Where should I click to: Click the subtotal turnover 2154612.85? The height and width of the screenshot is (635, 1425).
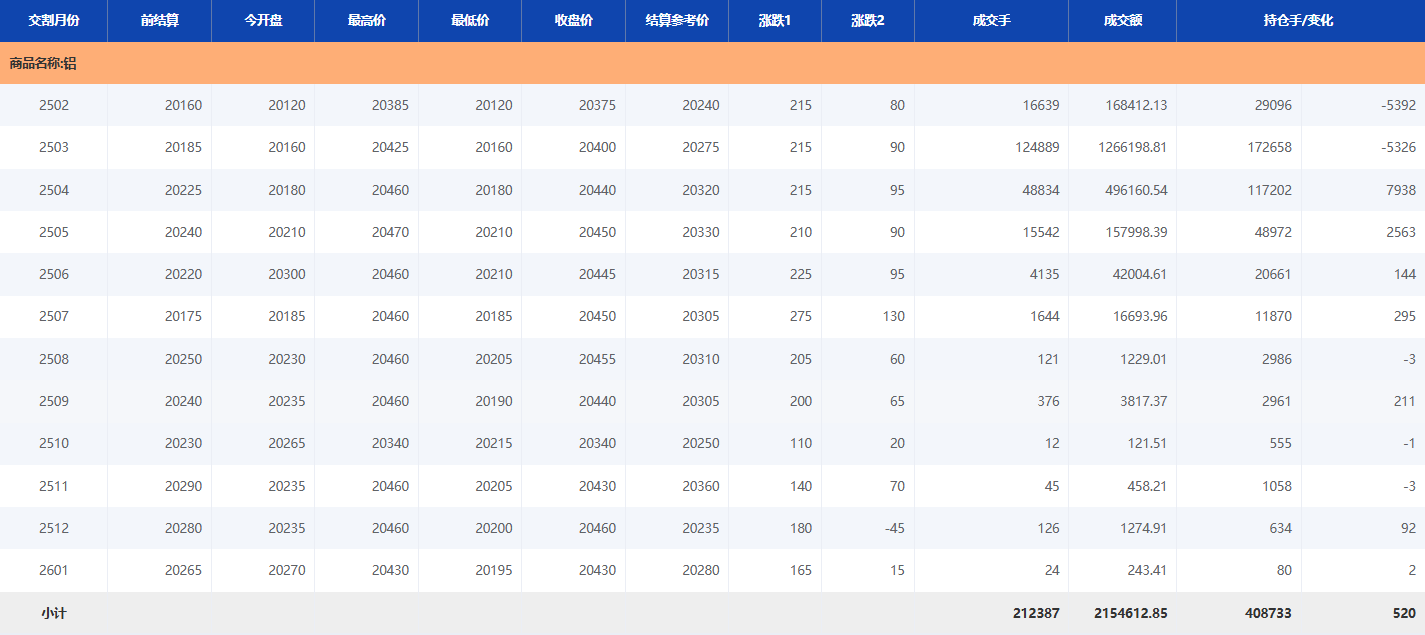click(1123, 613)
